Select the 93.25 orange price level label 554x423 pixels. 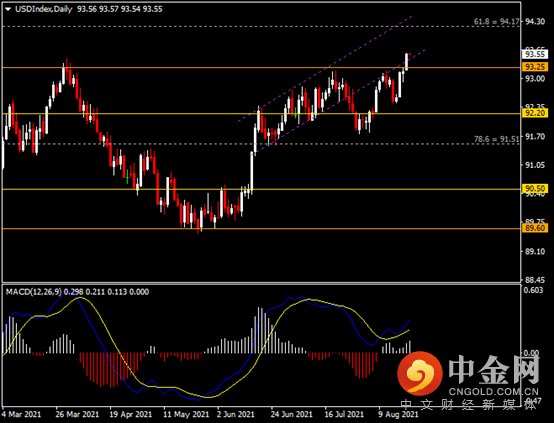535,67
